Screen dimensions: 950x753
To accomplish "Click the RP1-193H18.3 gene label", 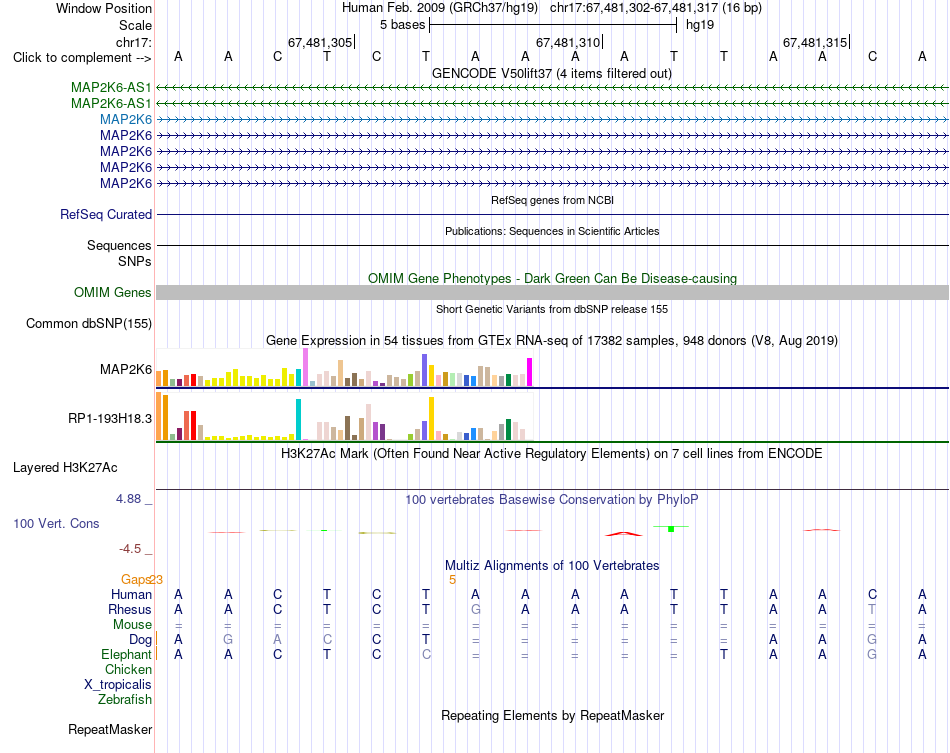I will pyautogui.click(x=110, y=419).
